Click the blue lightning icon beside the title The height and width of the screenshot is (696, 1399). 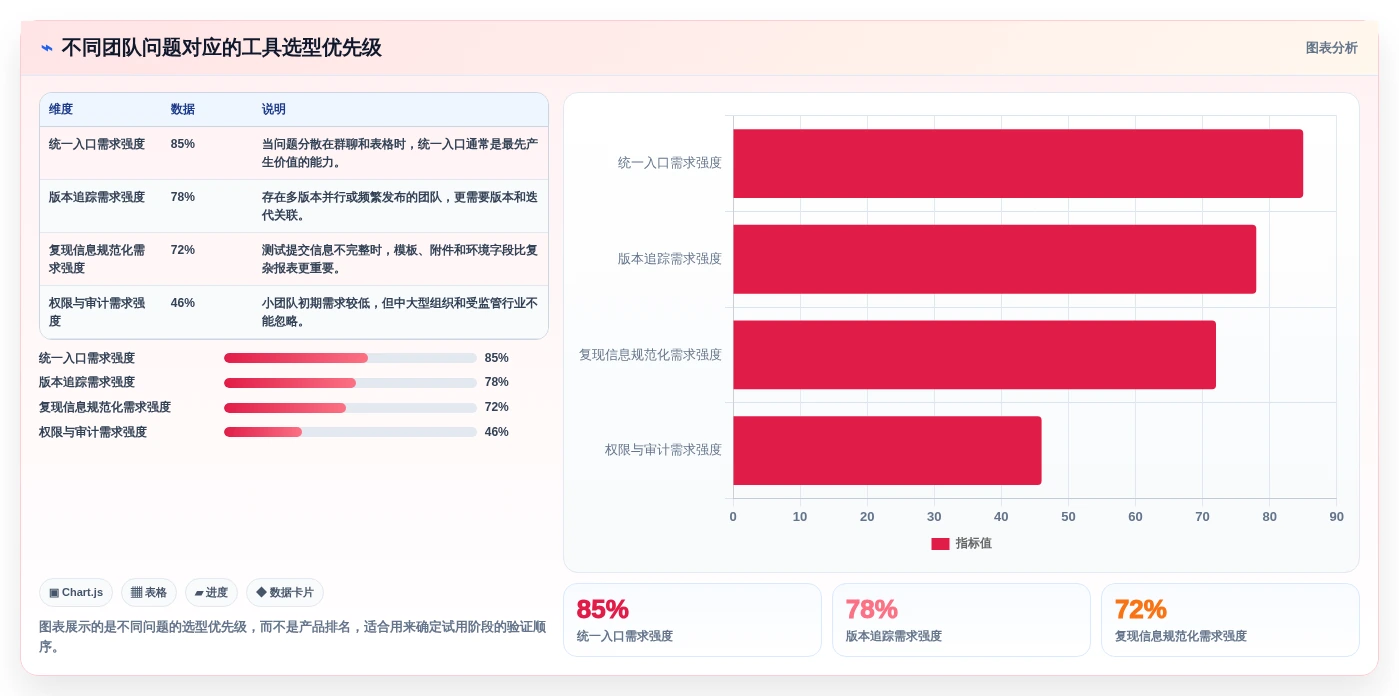[x=47, y=48]
